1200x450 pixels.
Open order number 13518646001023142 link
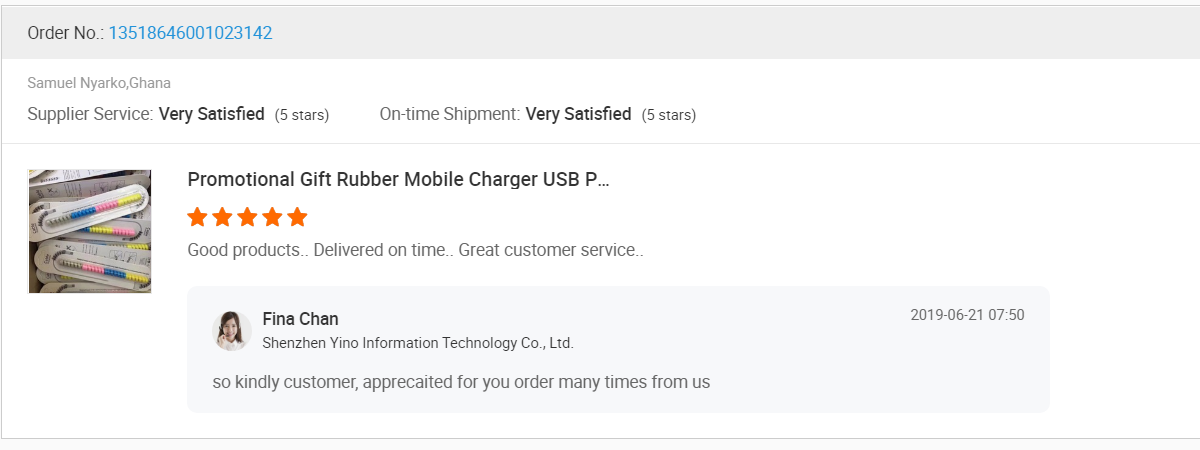190,33
